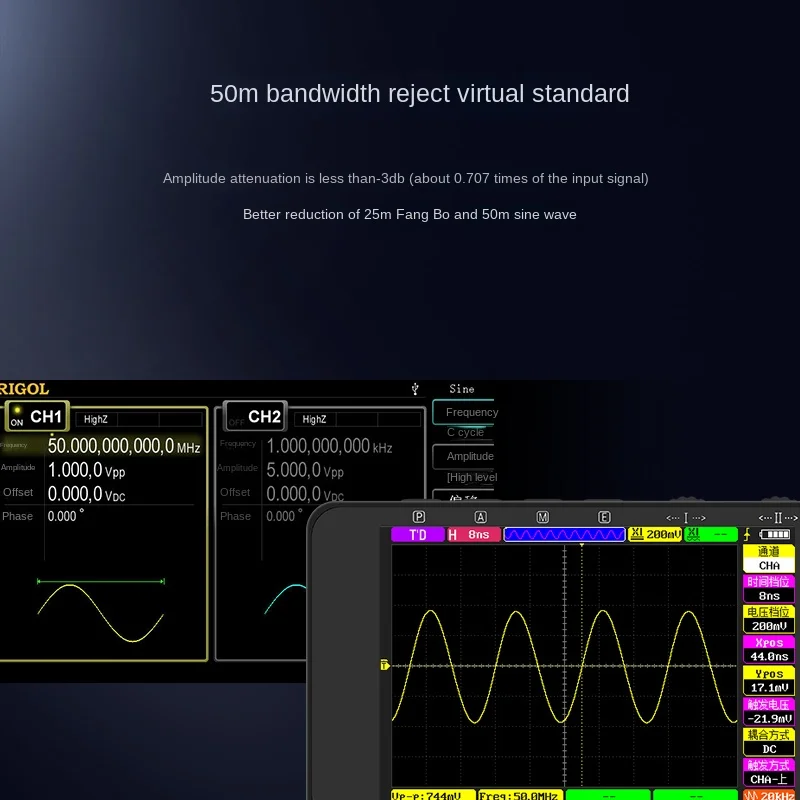The width and height of the screenshot is (800, 800).
Task: Click the CH2 HighZ impedance tab
Action: pyautogui.click(x=314, y=419)
